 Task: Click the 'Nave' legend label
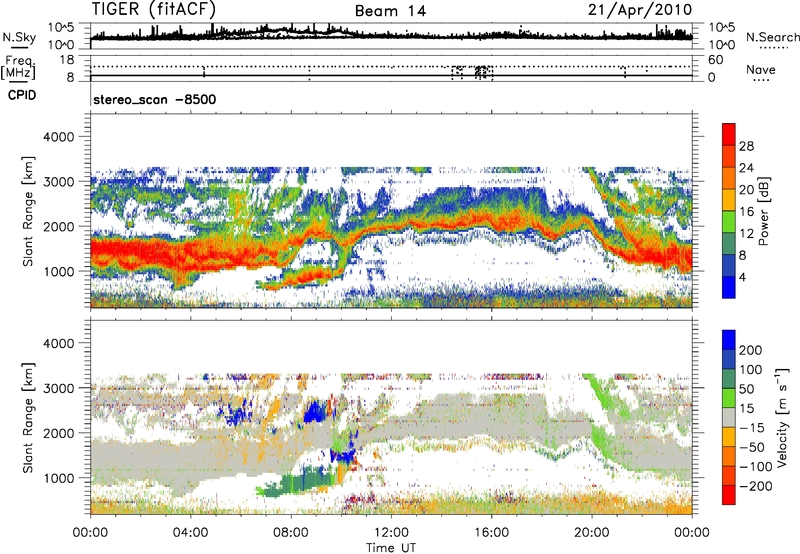(760, 69)
